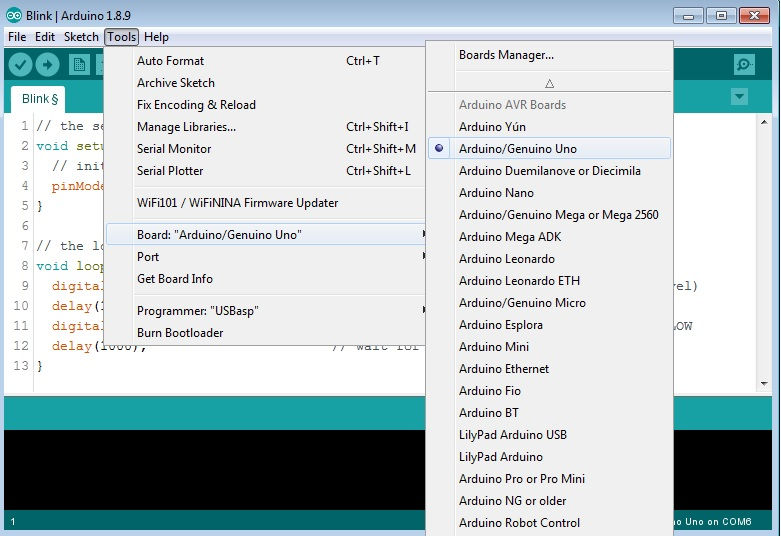Open Serial Monitor from the menu

pyautogui.click(x=266, y=148)
